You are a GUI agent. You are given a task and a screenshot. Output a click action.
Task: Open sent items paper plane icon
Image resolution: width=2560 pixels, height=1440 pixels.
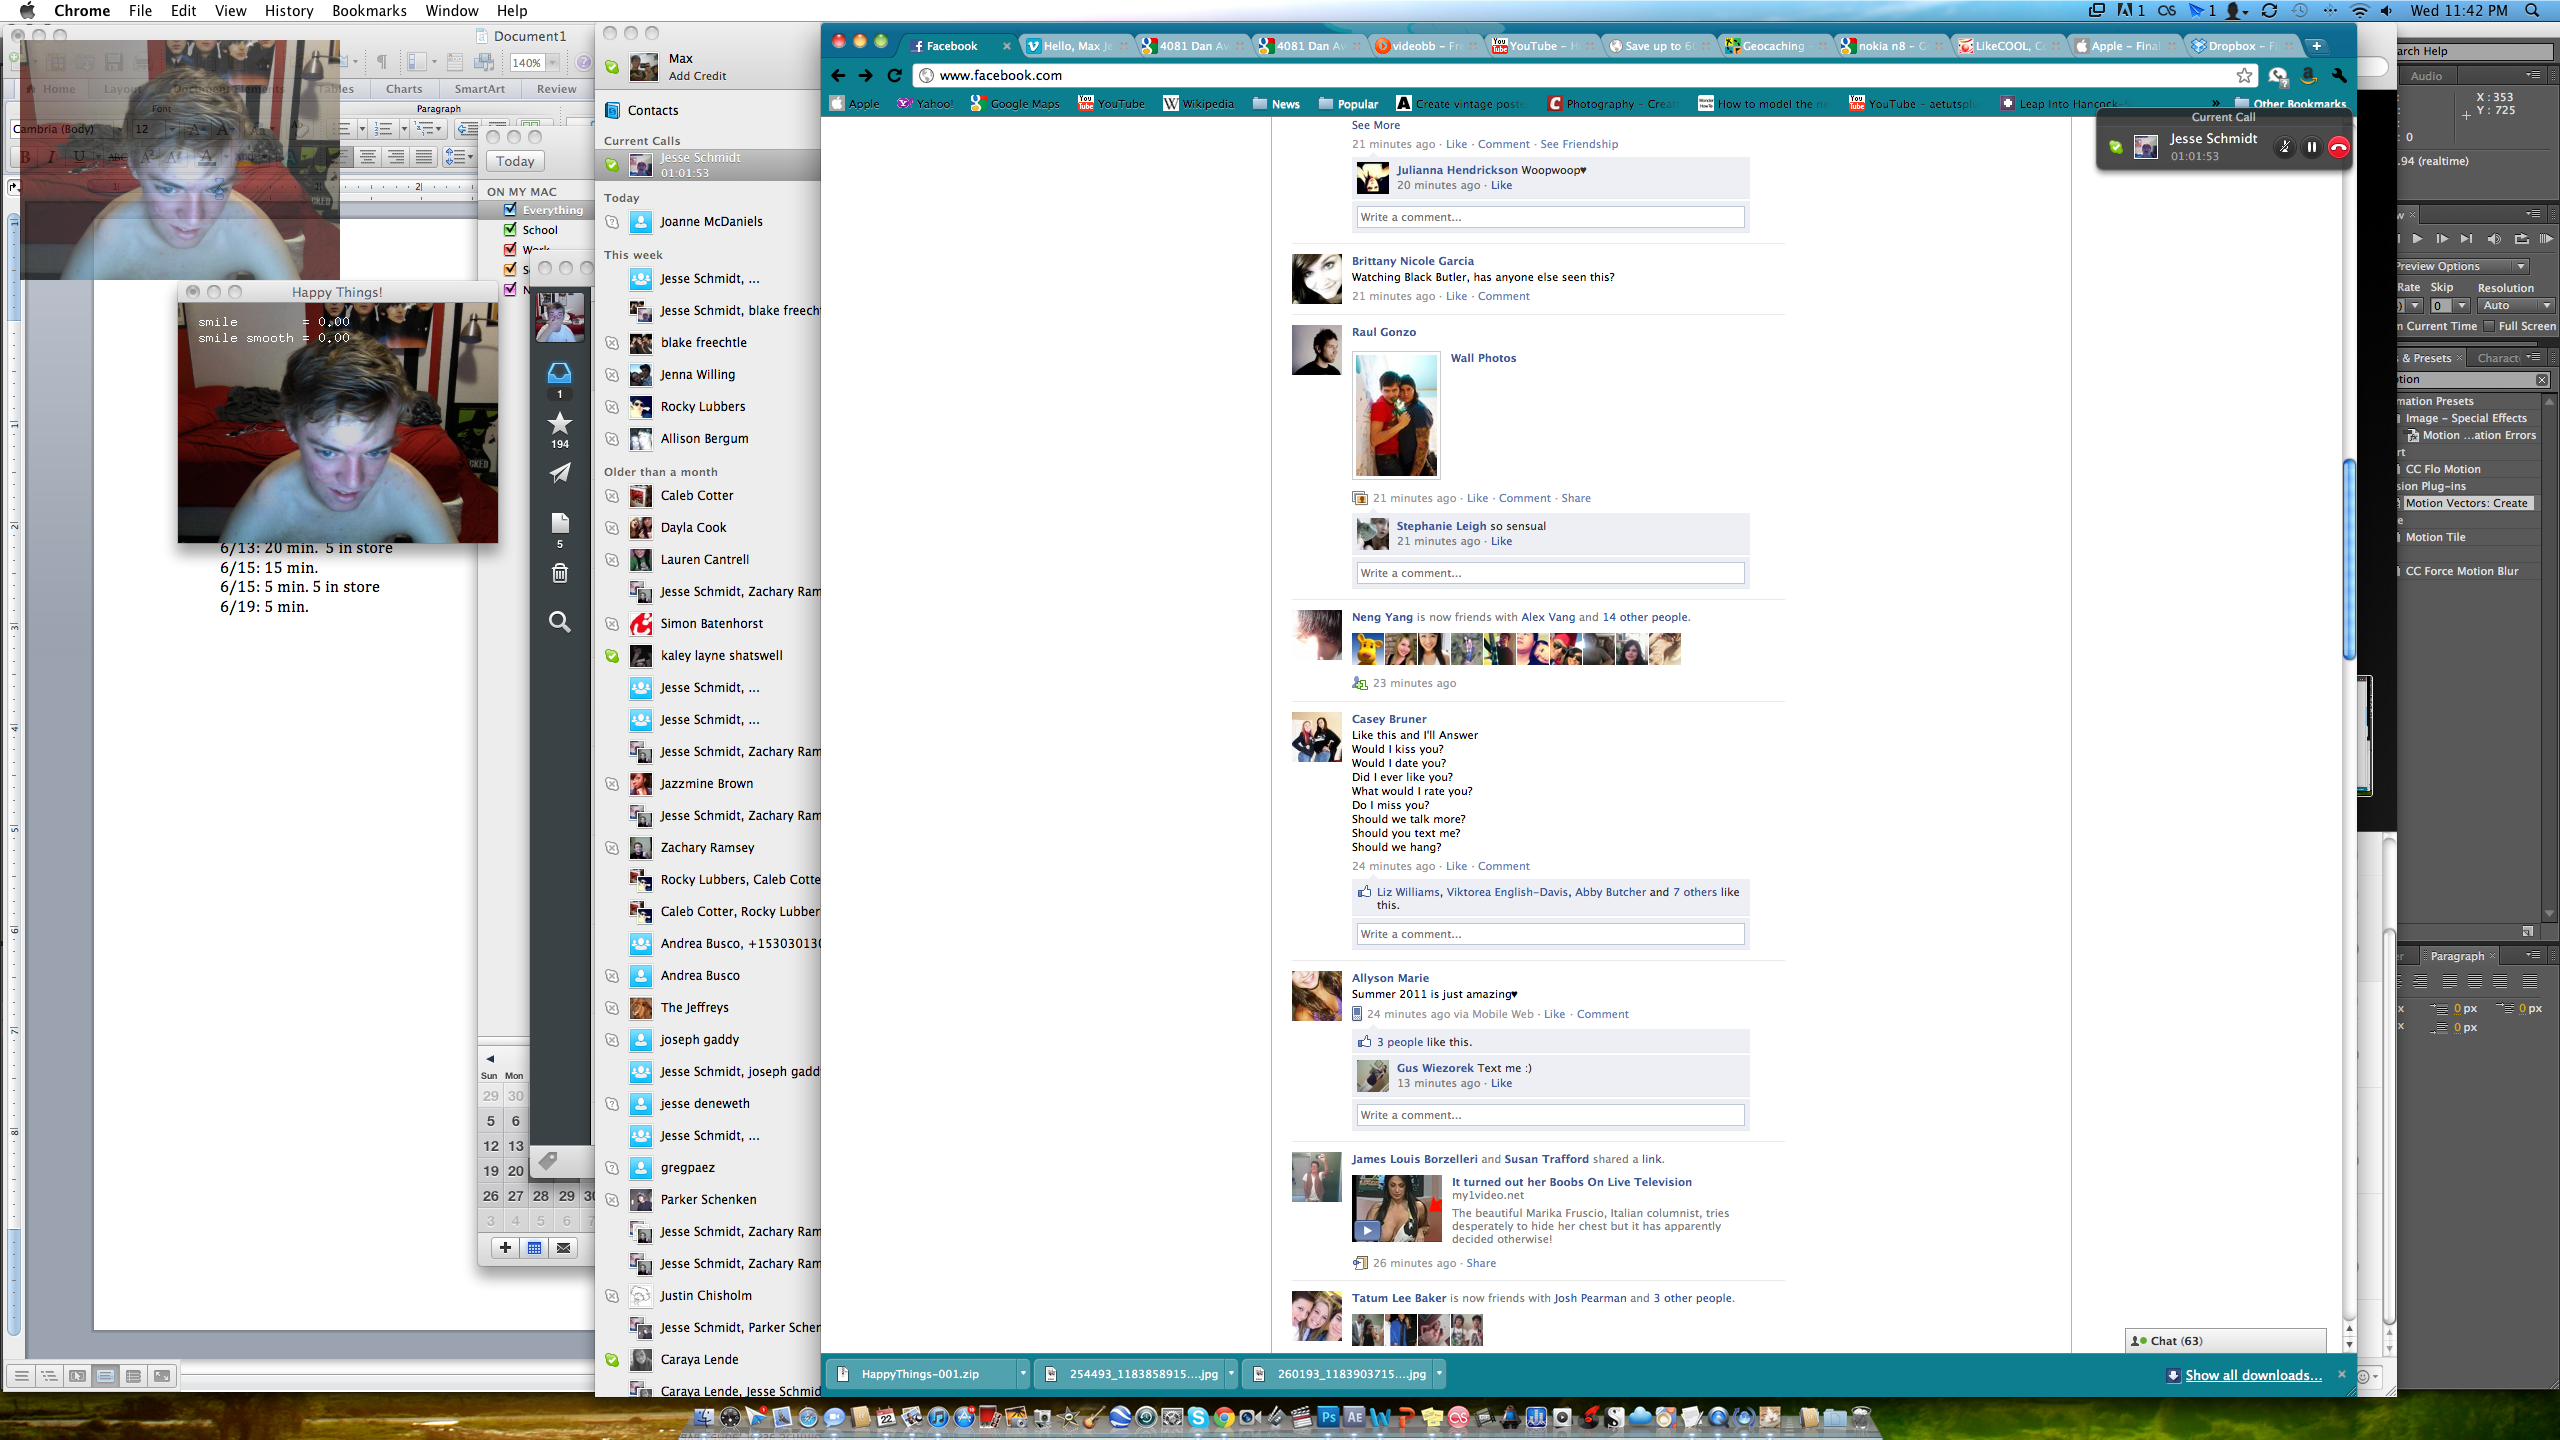[x=560, y=473]
